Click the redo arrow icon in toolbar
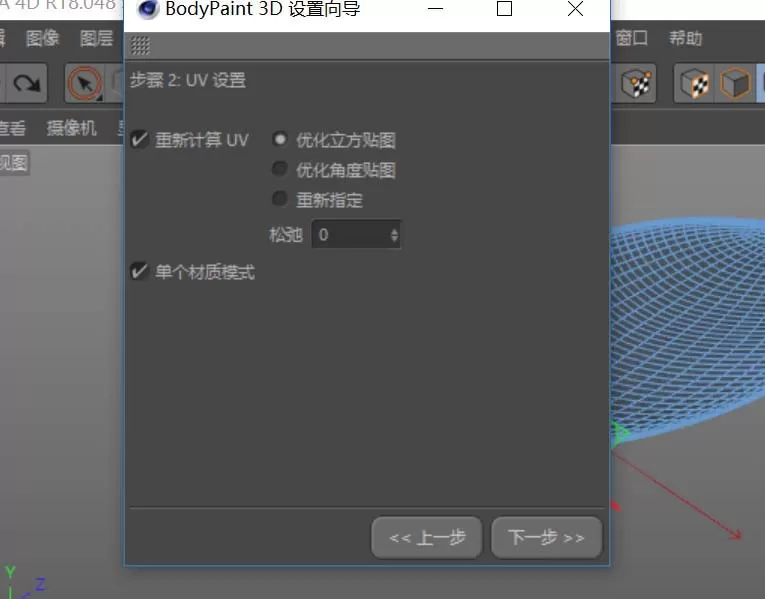The image size is (765, 599). 27,83
